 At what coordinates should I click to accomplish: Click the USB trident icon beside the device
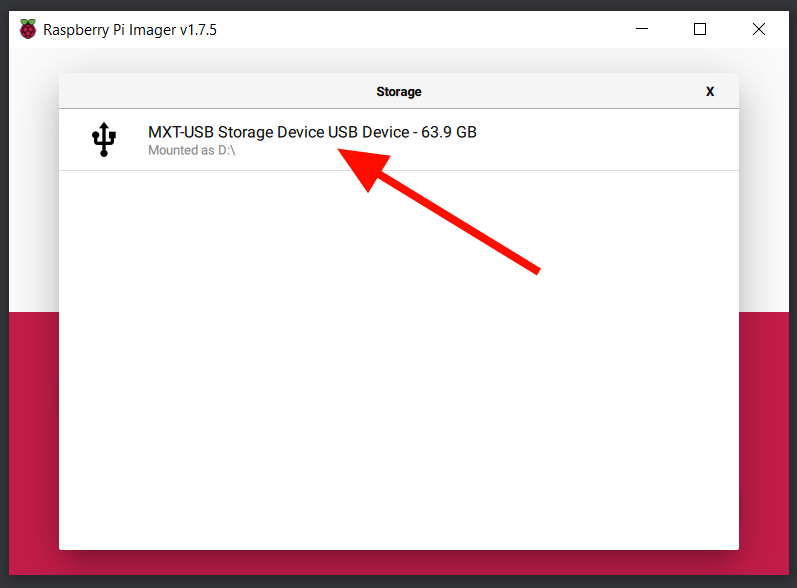point(104,139)
